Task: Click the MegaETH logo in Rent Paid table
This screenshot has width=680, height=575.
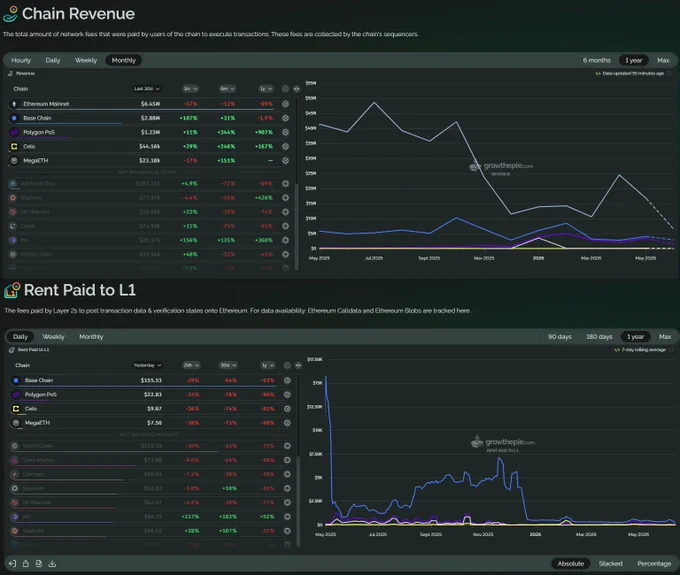Action: click(16, 423)
